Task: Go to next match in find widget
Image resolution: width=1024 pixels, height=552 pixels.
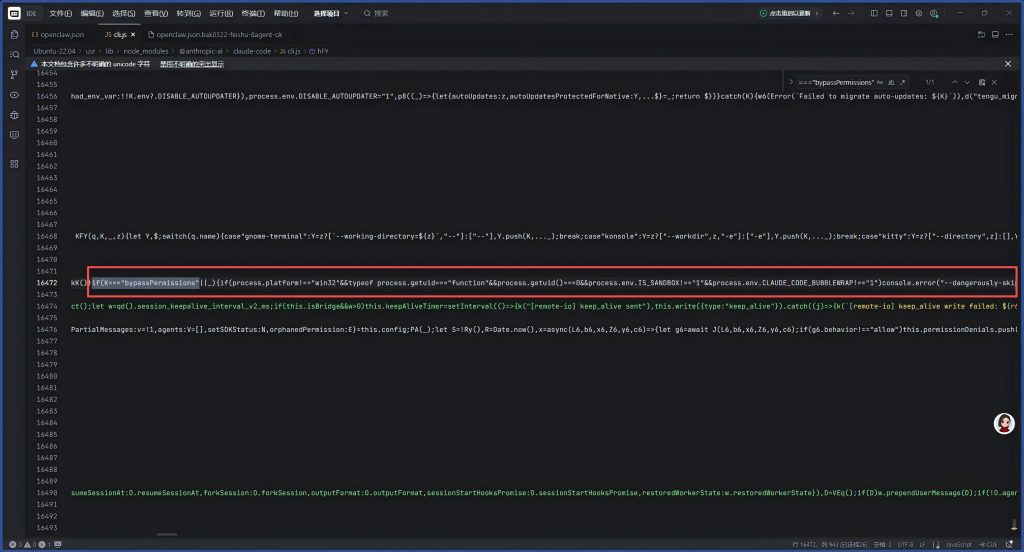Action: (x=967, y=81)
